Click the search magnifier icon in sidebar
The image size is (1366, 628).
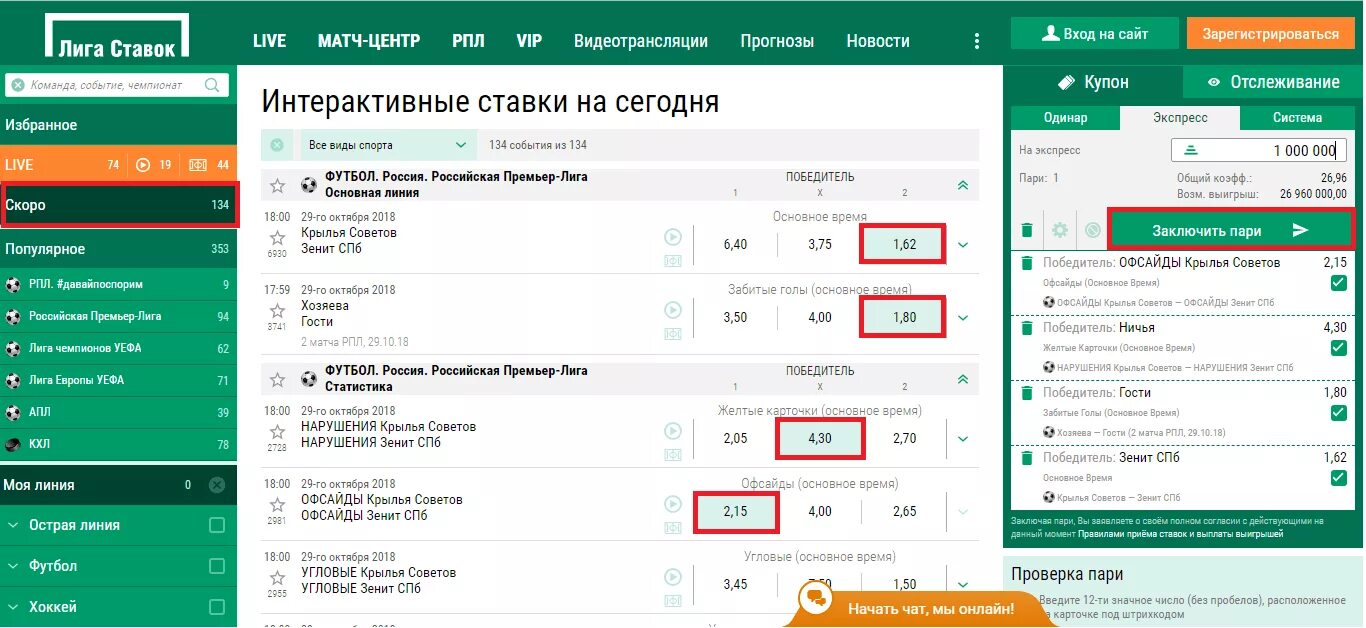[x=212, y=85]
